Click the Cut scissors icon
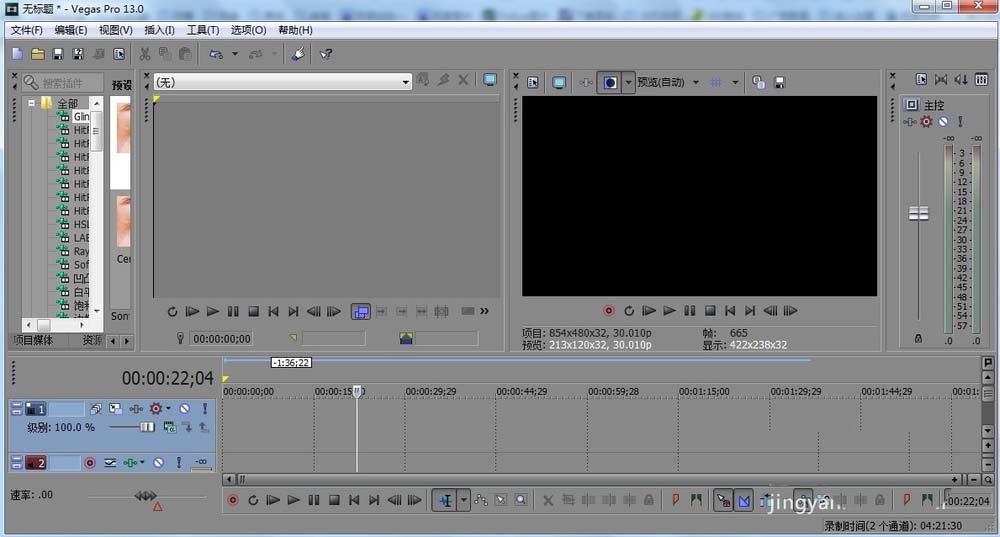Screen dimensions: 1000x537 point(145,55)
